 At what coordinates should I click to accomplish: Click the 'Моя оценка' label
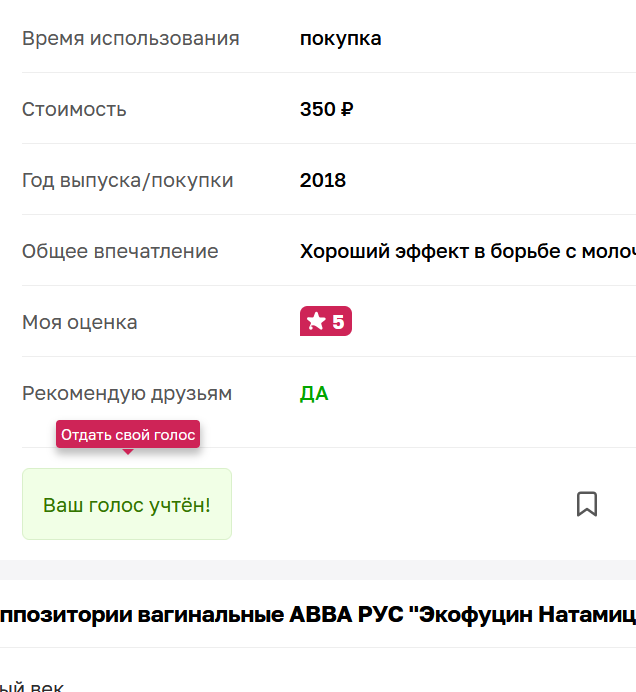coord(80,322)
